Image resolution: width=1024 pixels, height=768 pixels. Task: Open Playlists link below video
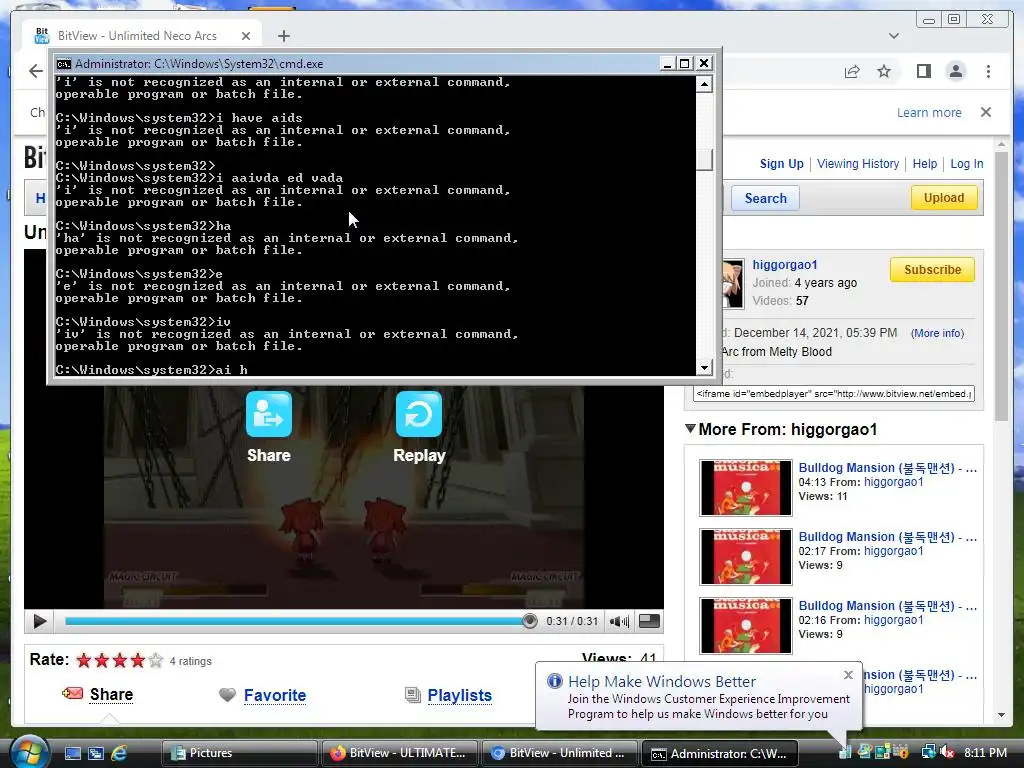pos(459,695)
